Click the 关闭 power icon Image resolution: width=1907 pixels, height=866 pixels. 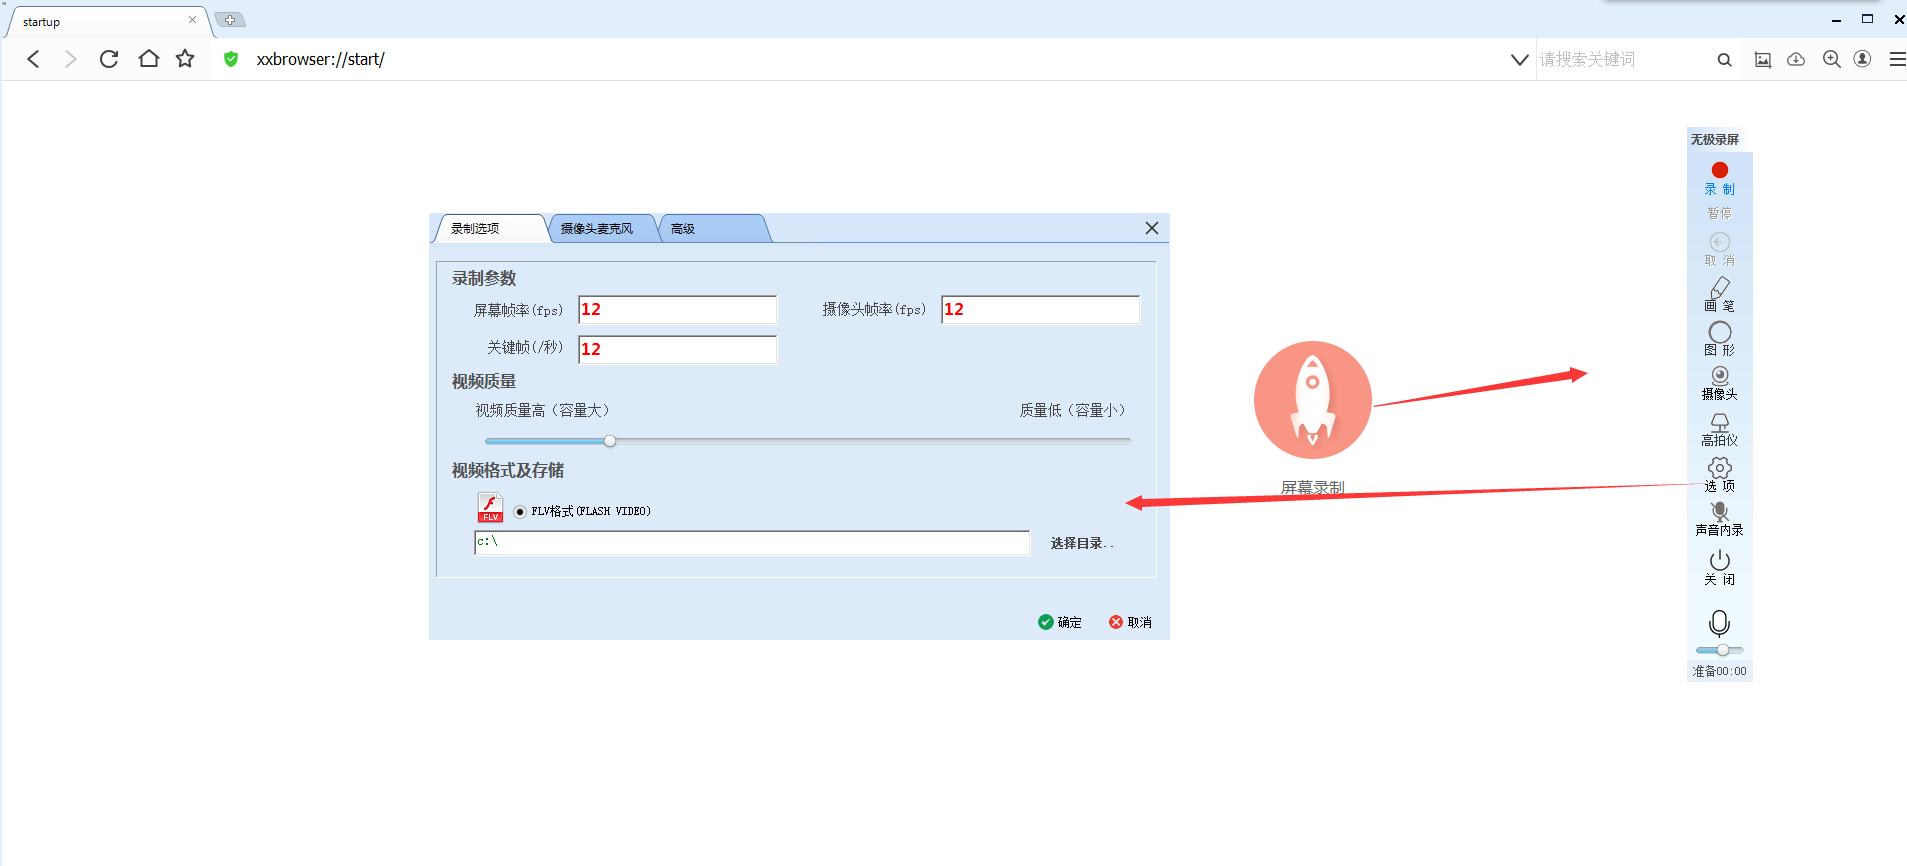coord(1719,567)
